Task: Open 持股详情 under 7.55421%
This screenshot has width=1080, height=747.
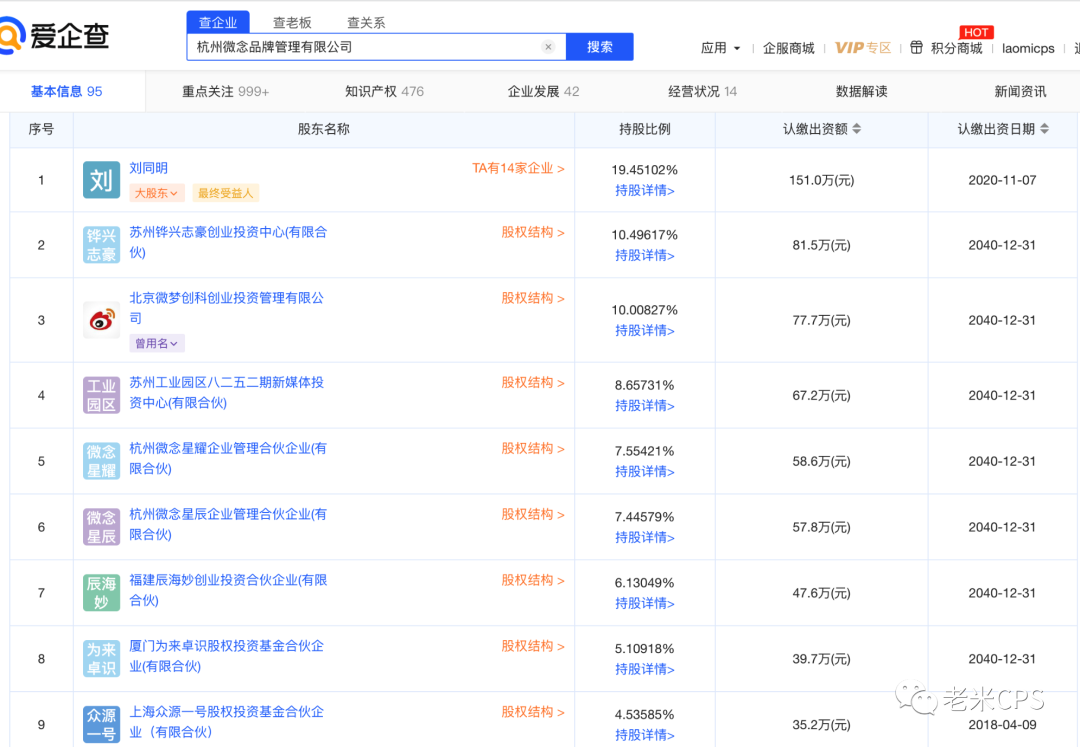Action: pyautogui.click(x=645, y=472)
